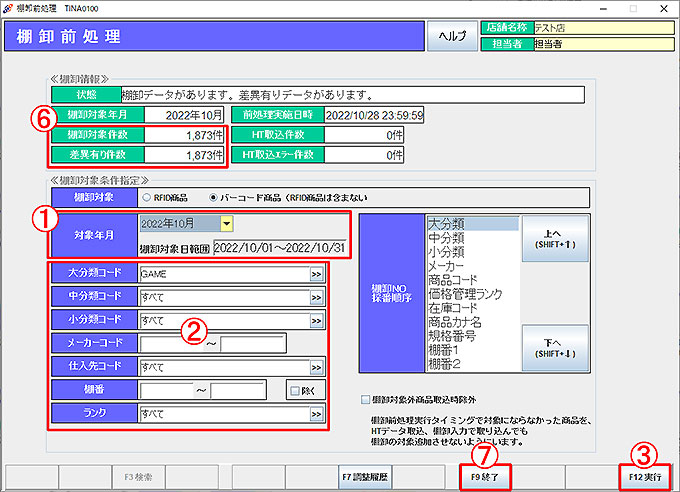The height and width of the screenshot is (492, 680).
Task: Expand the 大分類コード selection list
Action: click(x=317, y=273)
